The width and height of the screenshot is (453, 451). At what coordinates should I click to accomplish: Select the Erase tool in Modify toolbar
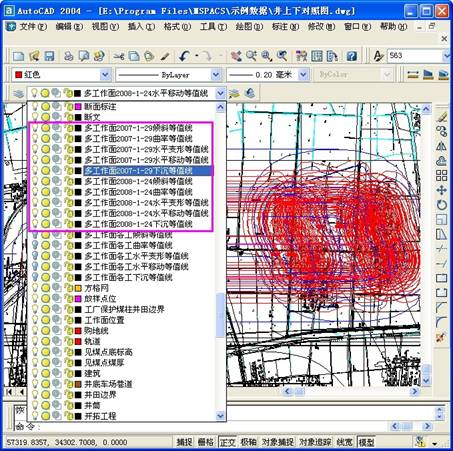442,117
